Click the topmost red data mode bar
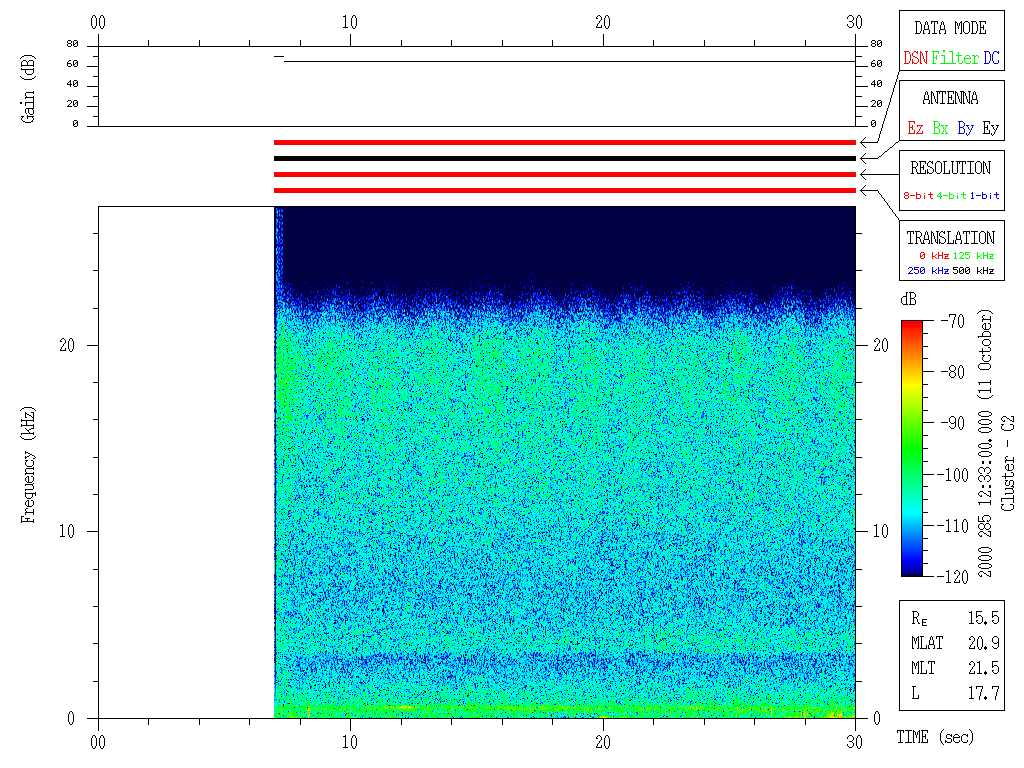The height and width of the screenshot is (768, 1024). [x=565, y=142]
